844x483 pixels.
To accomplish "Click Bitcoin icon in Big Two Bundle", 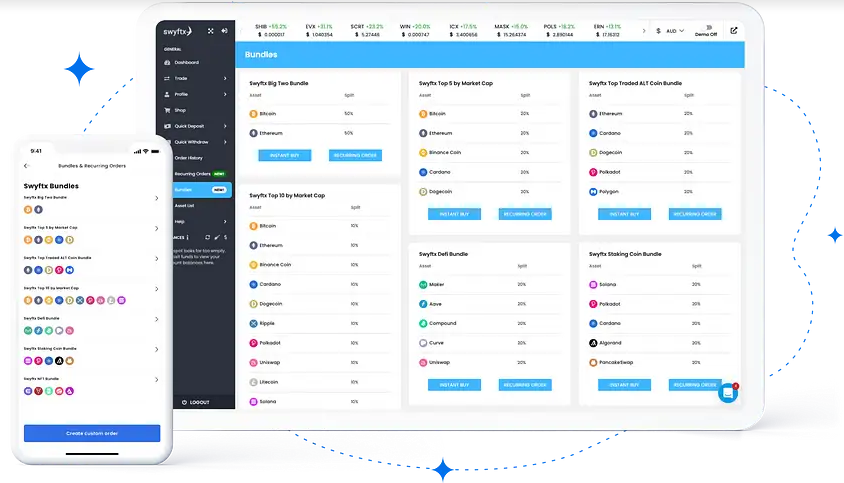I will coord(253,114).
